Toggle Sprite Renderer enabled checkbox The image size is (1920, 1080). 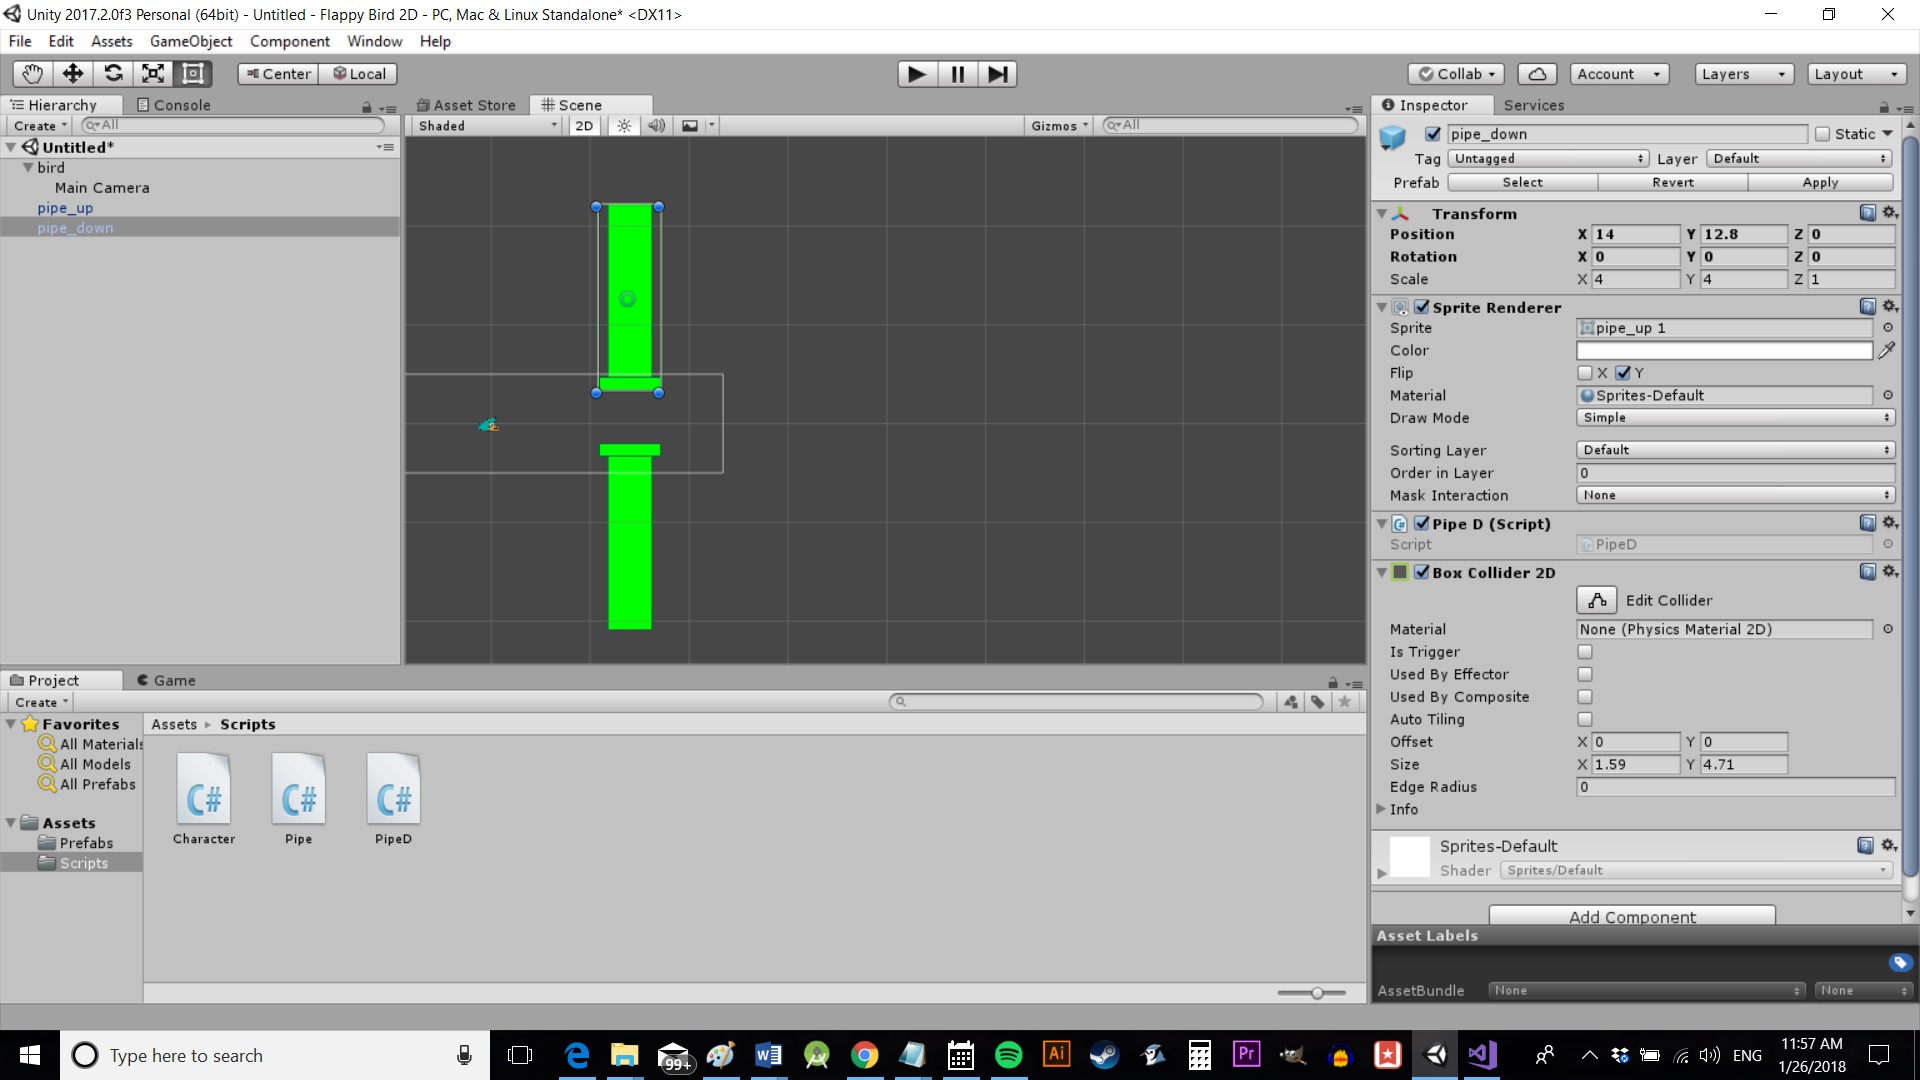1422,307
